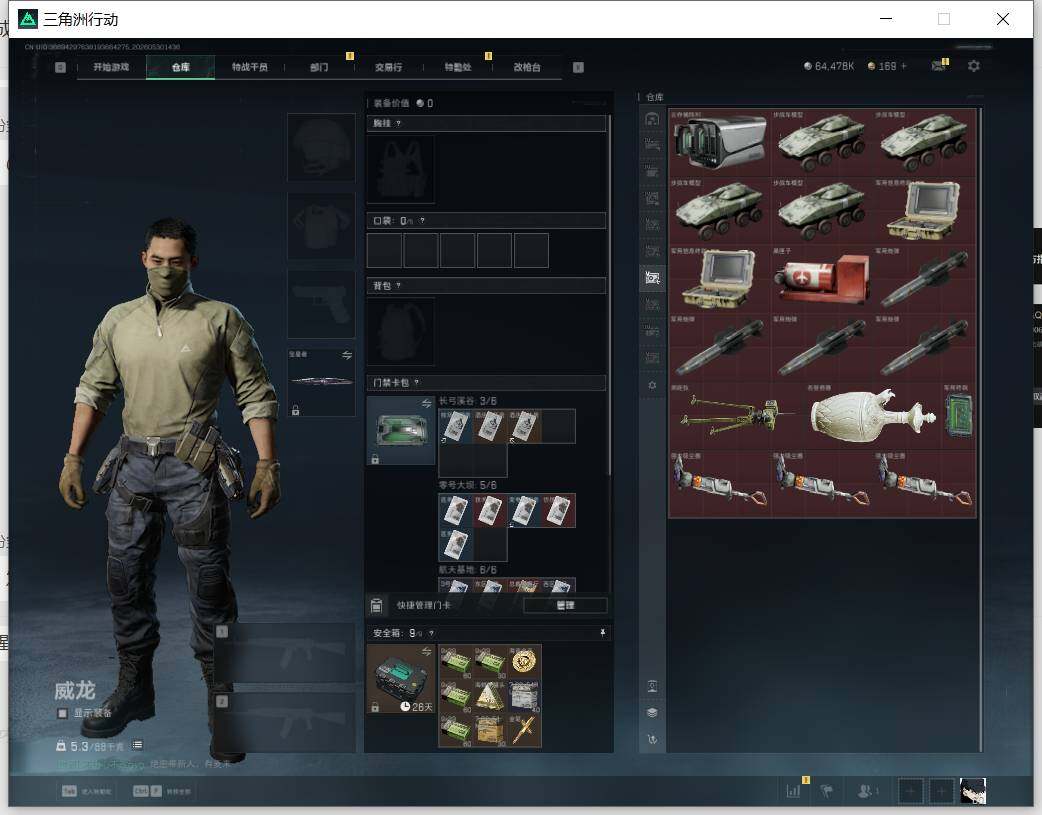Open warehouse sidebar gear settings icon
This screenshot has height=815, width=1042.
652,385
